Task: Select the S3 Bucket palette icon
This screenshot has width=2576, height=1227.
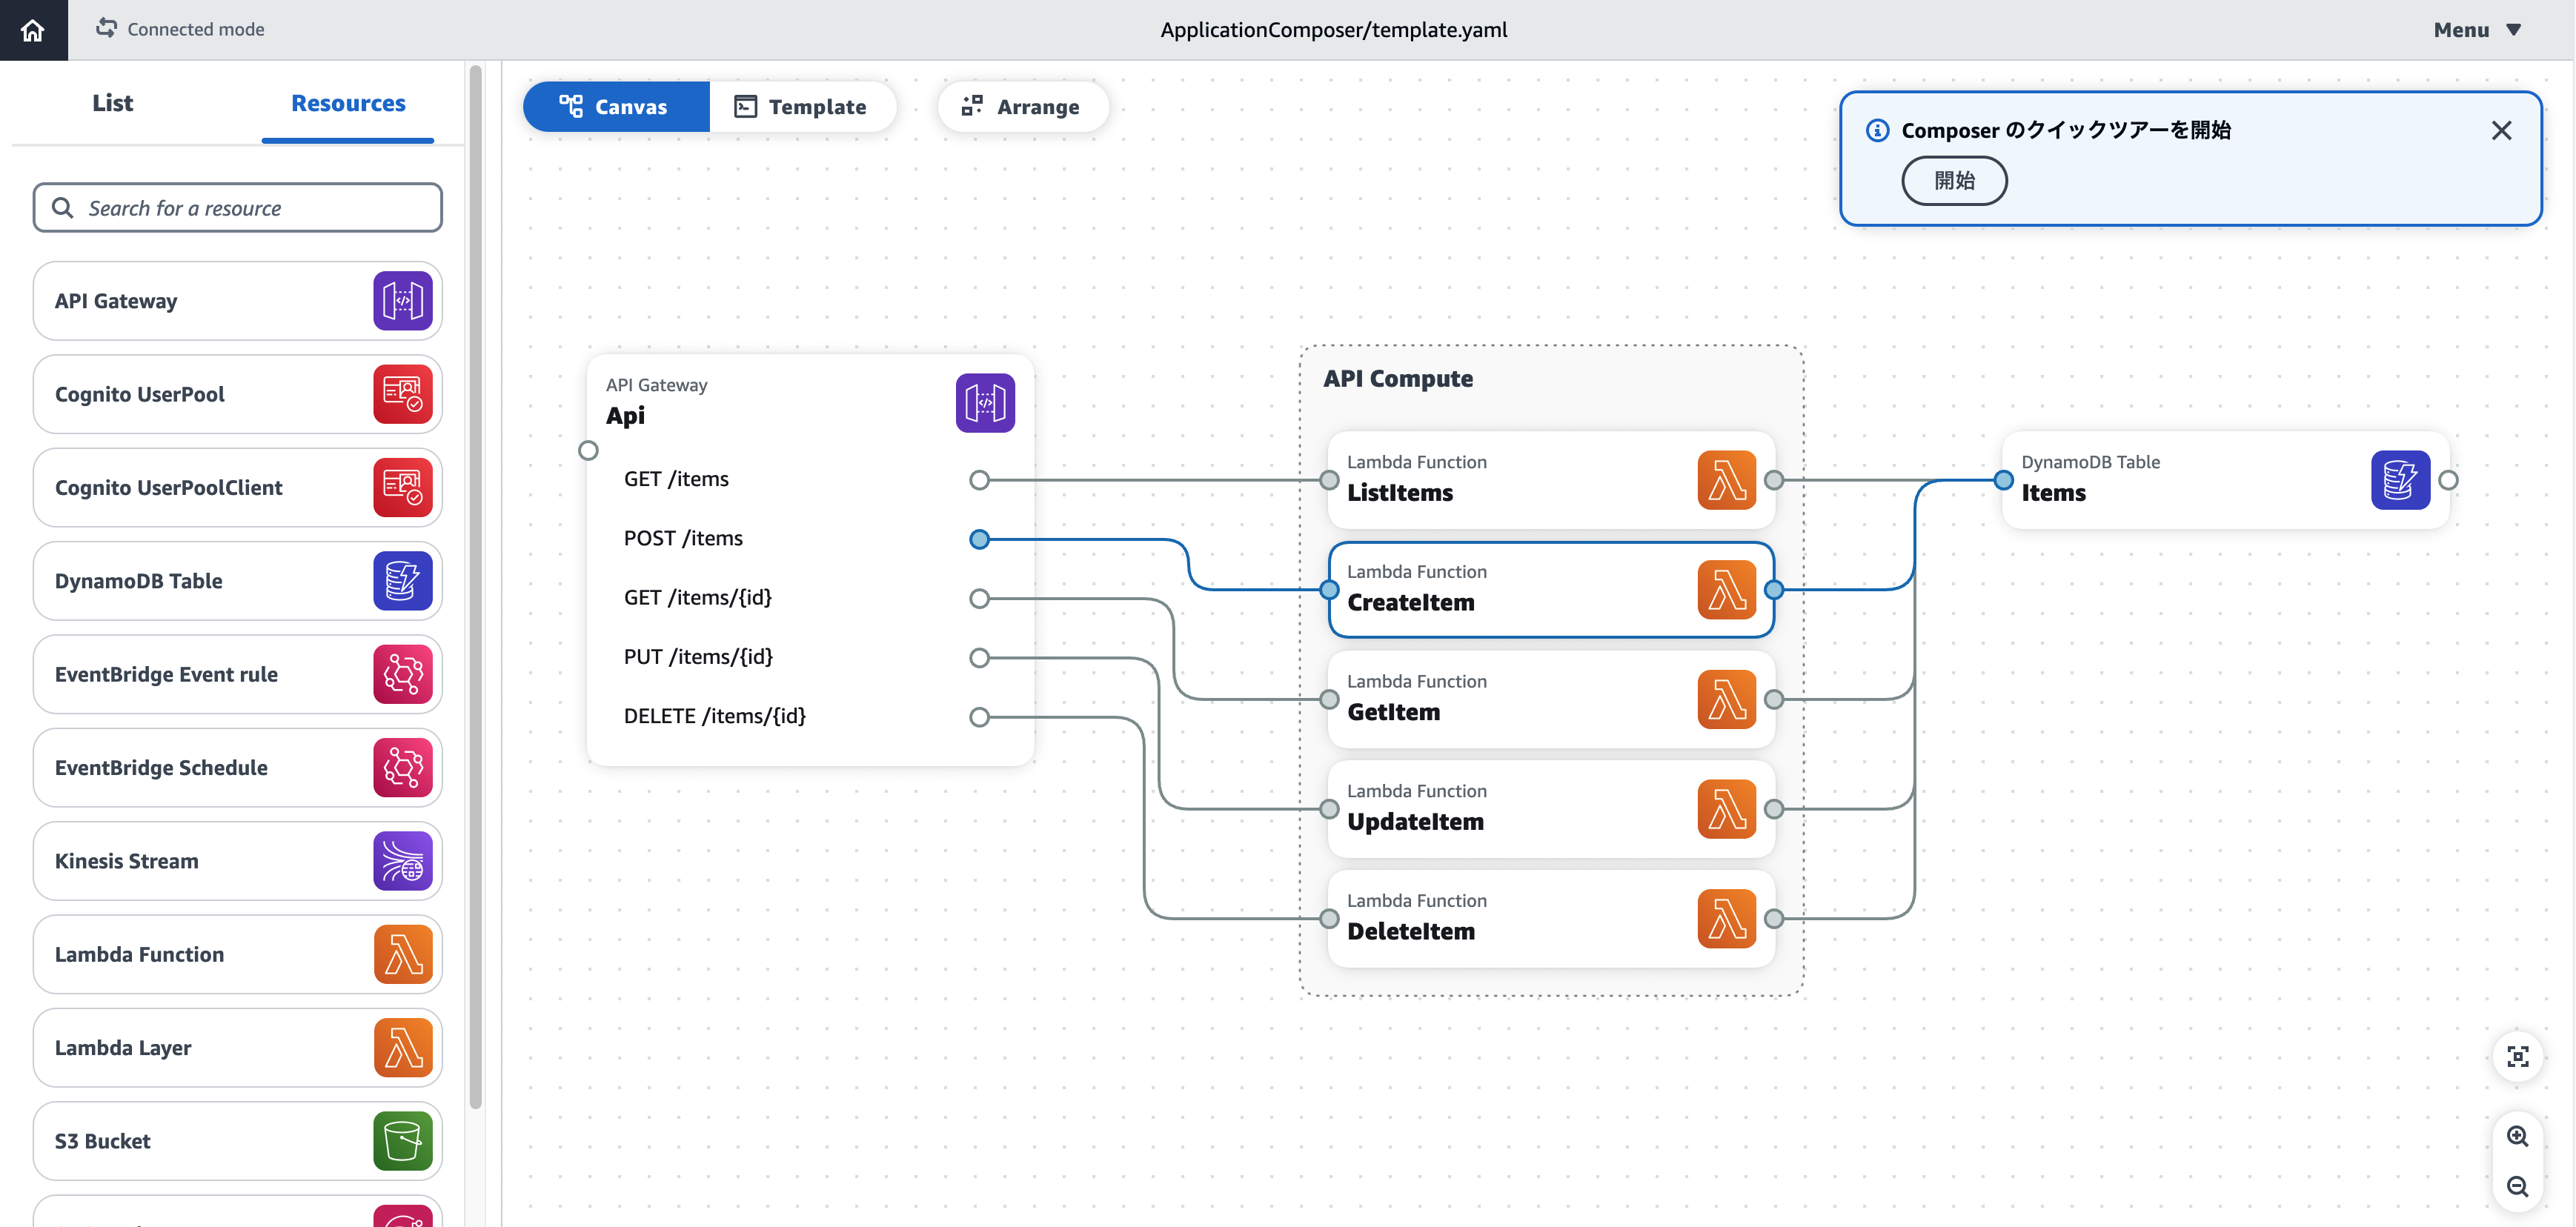Action: [403, 1141]
